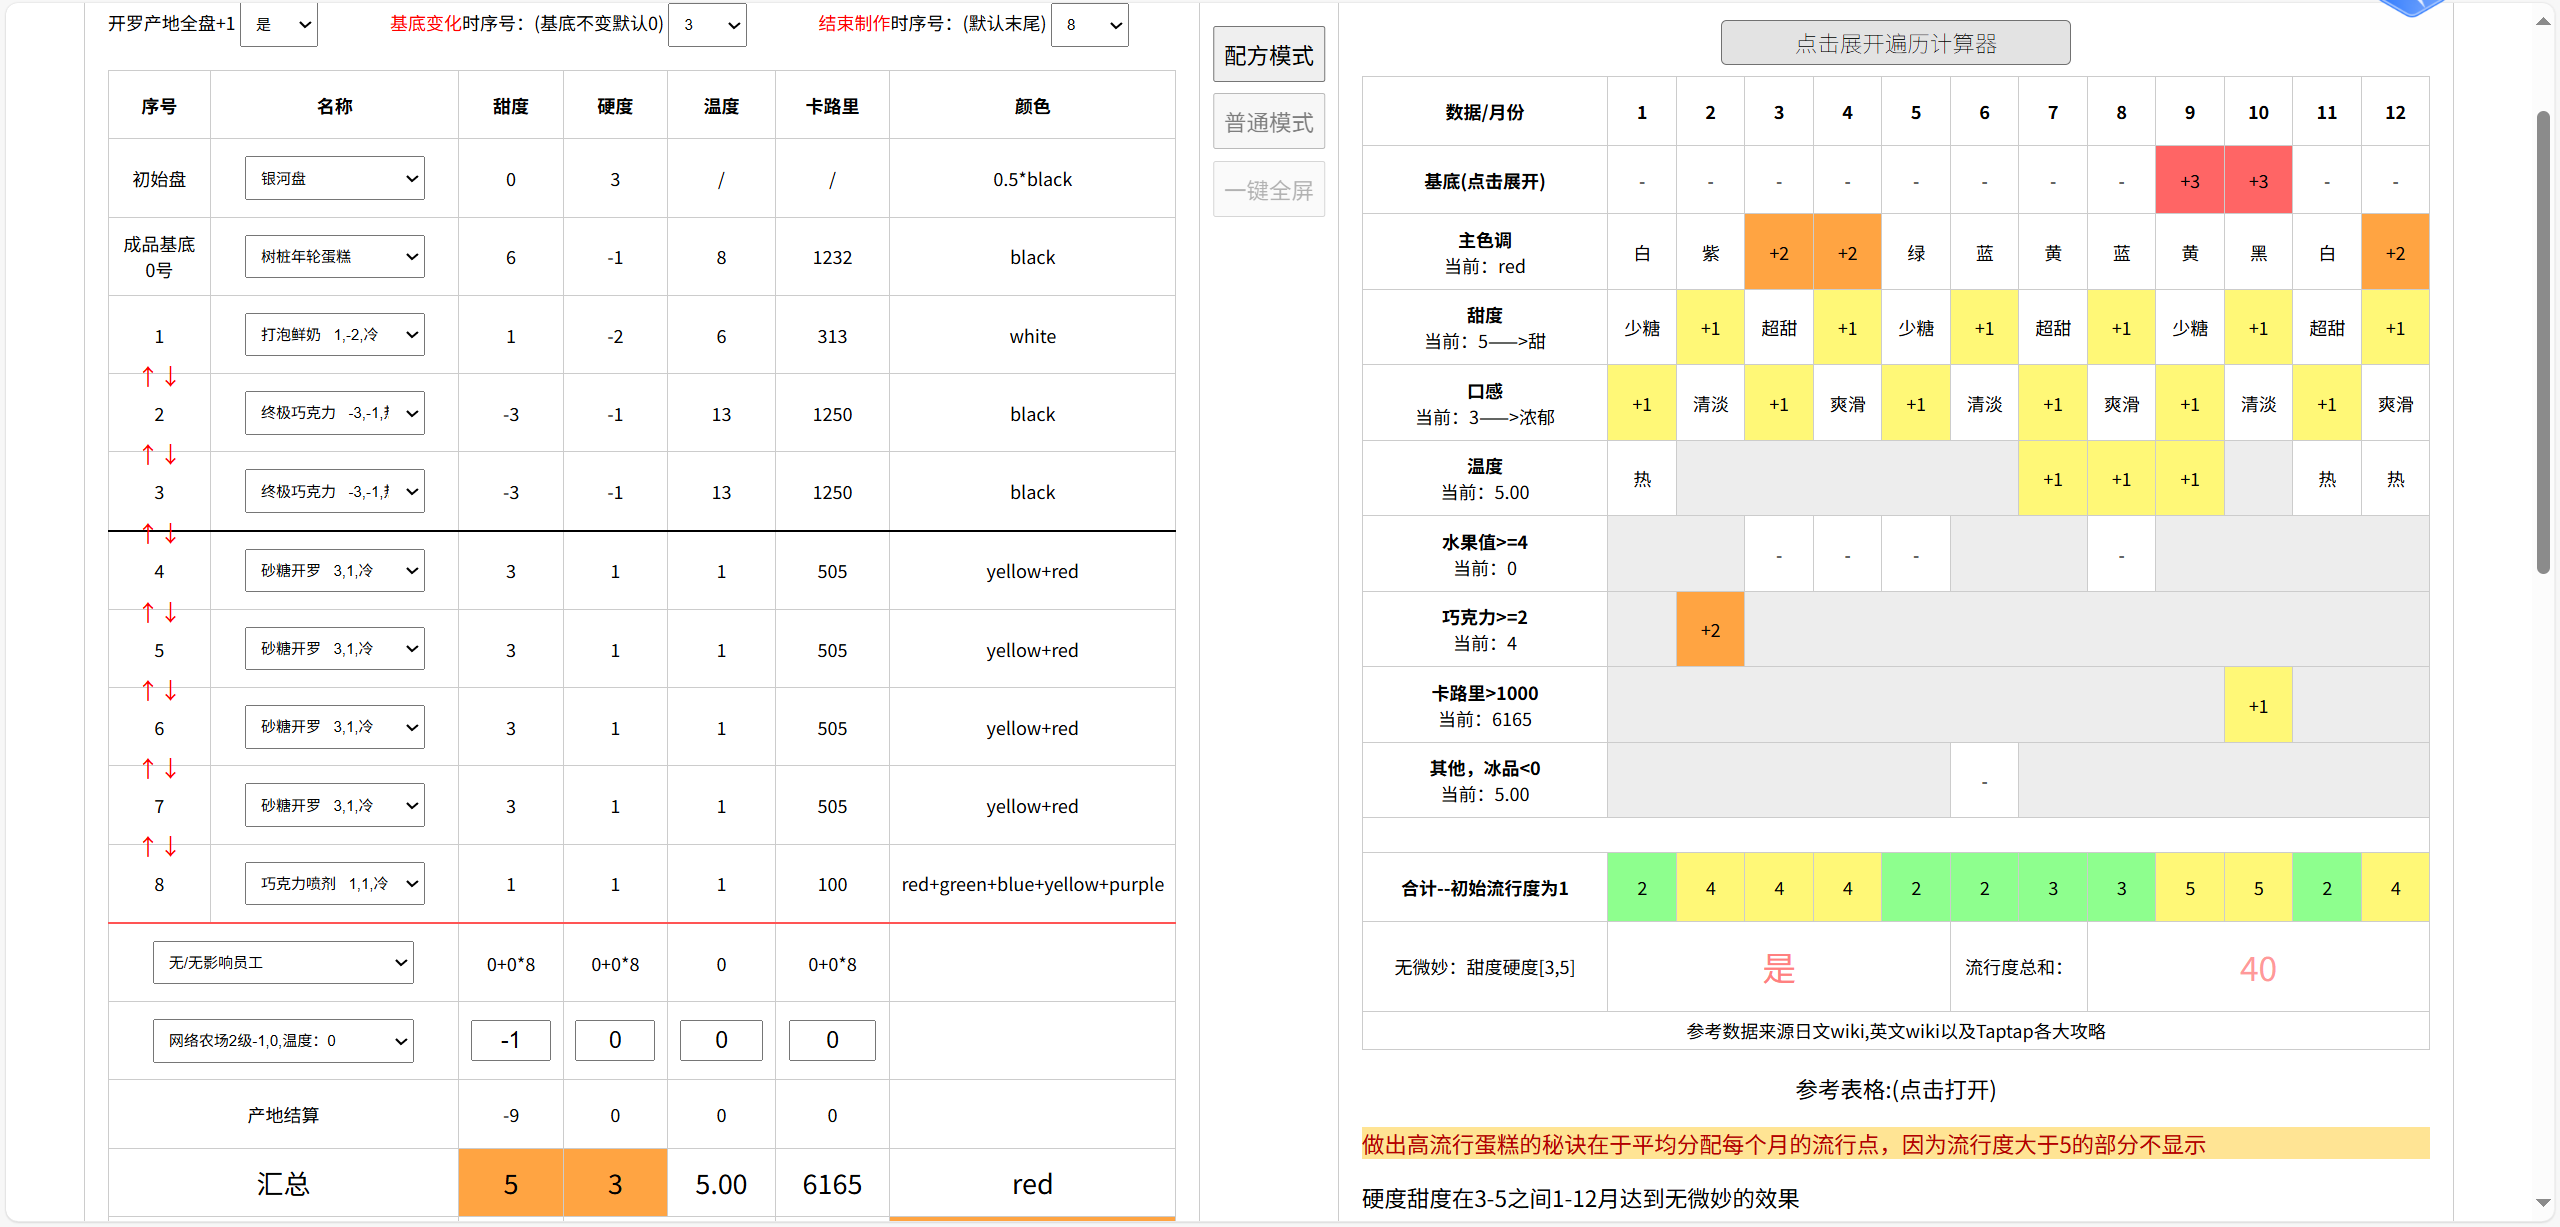Switch to 配方模式 mode
Image resolution: width=2560 pixels, height=1227 pixels.
(x=1269, y=55)
